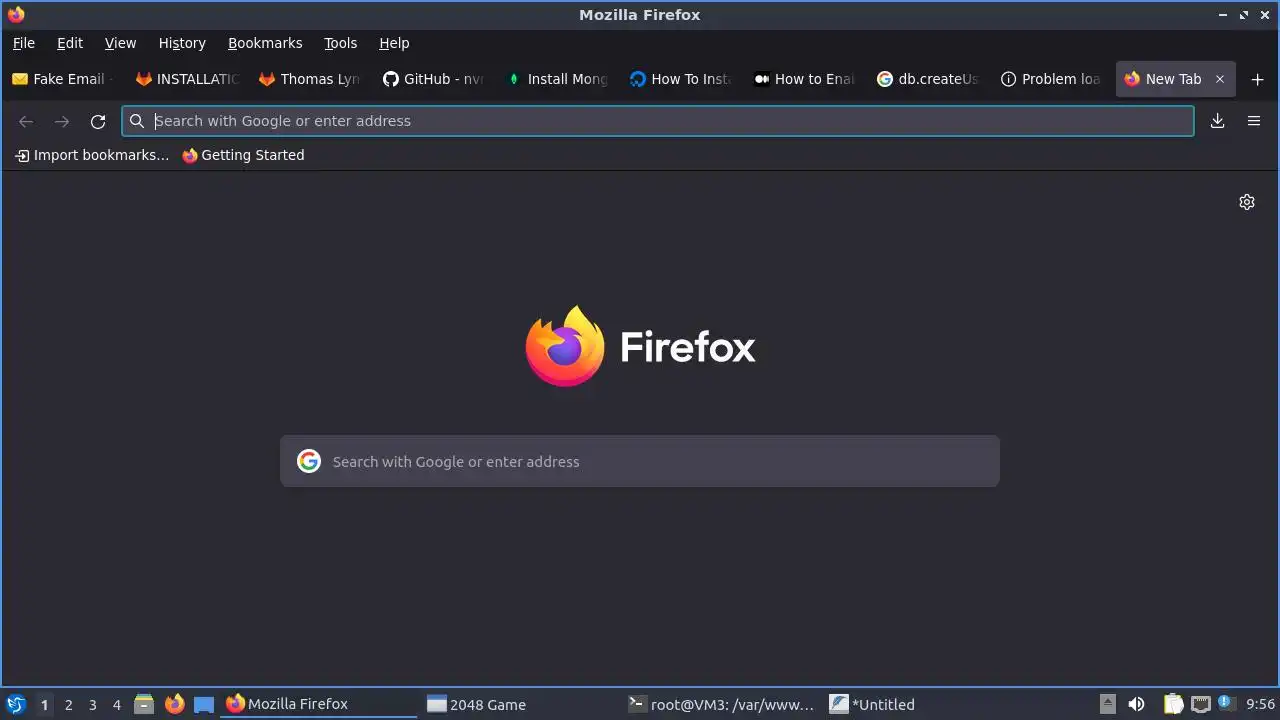Screen dimensions: 1280x720
Task: Switch to the How to Enal tab
Action: pyautogui.click(x=803, y=79)
